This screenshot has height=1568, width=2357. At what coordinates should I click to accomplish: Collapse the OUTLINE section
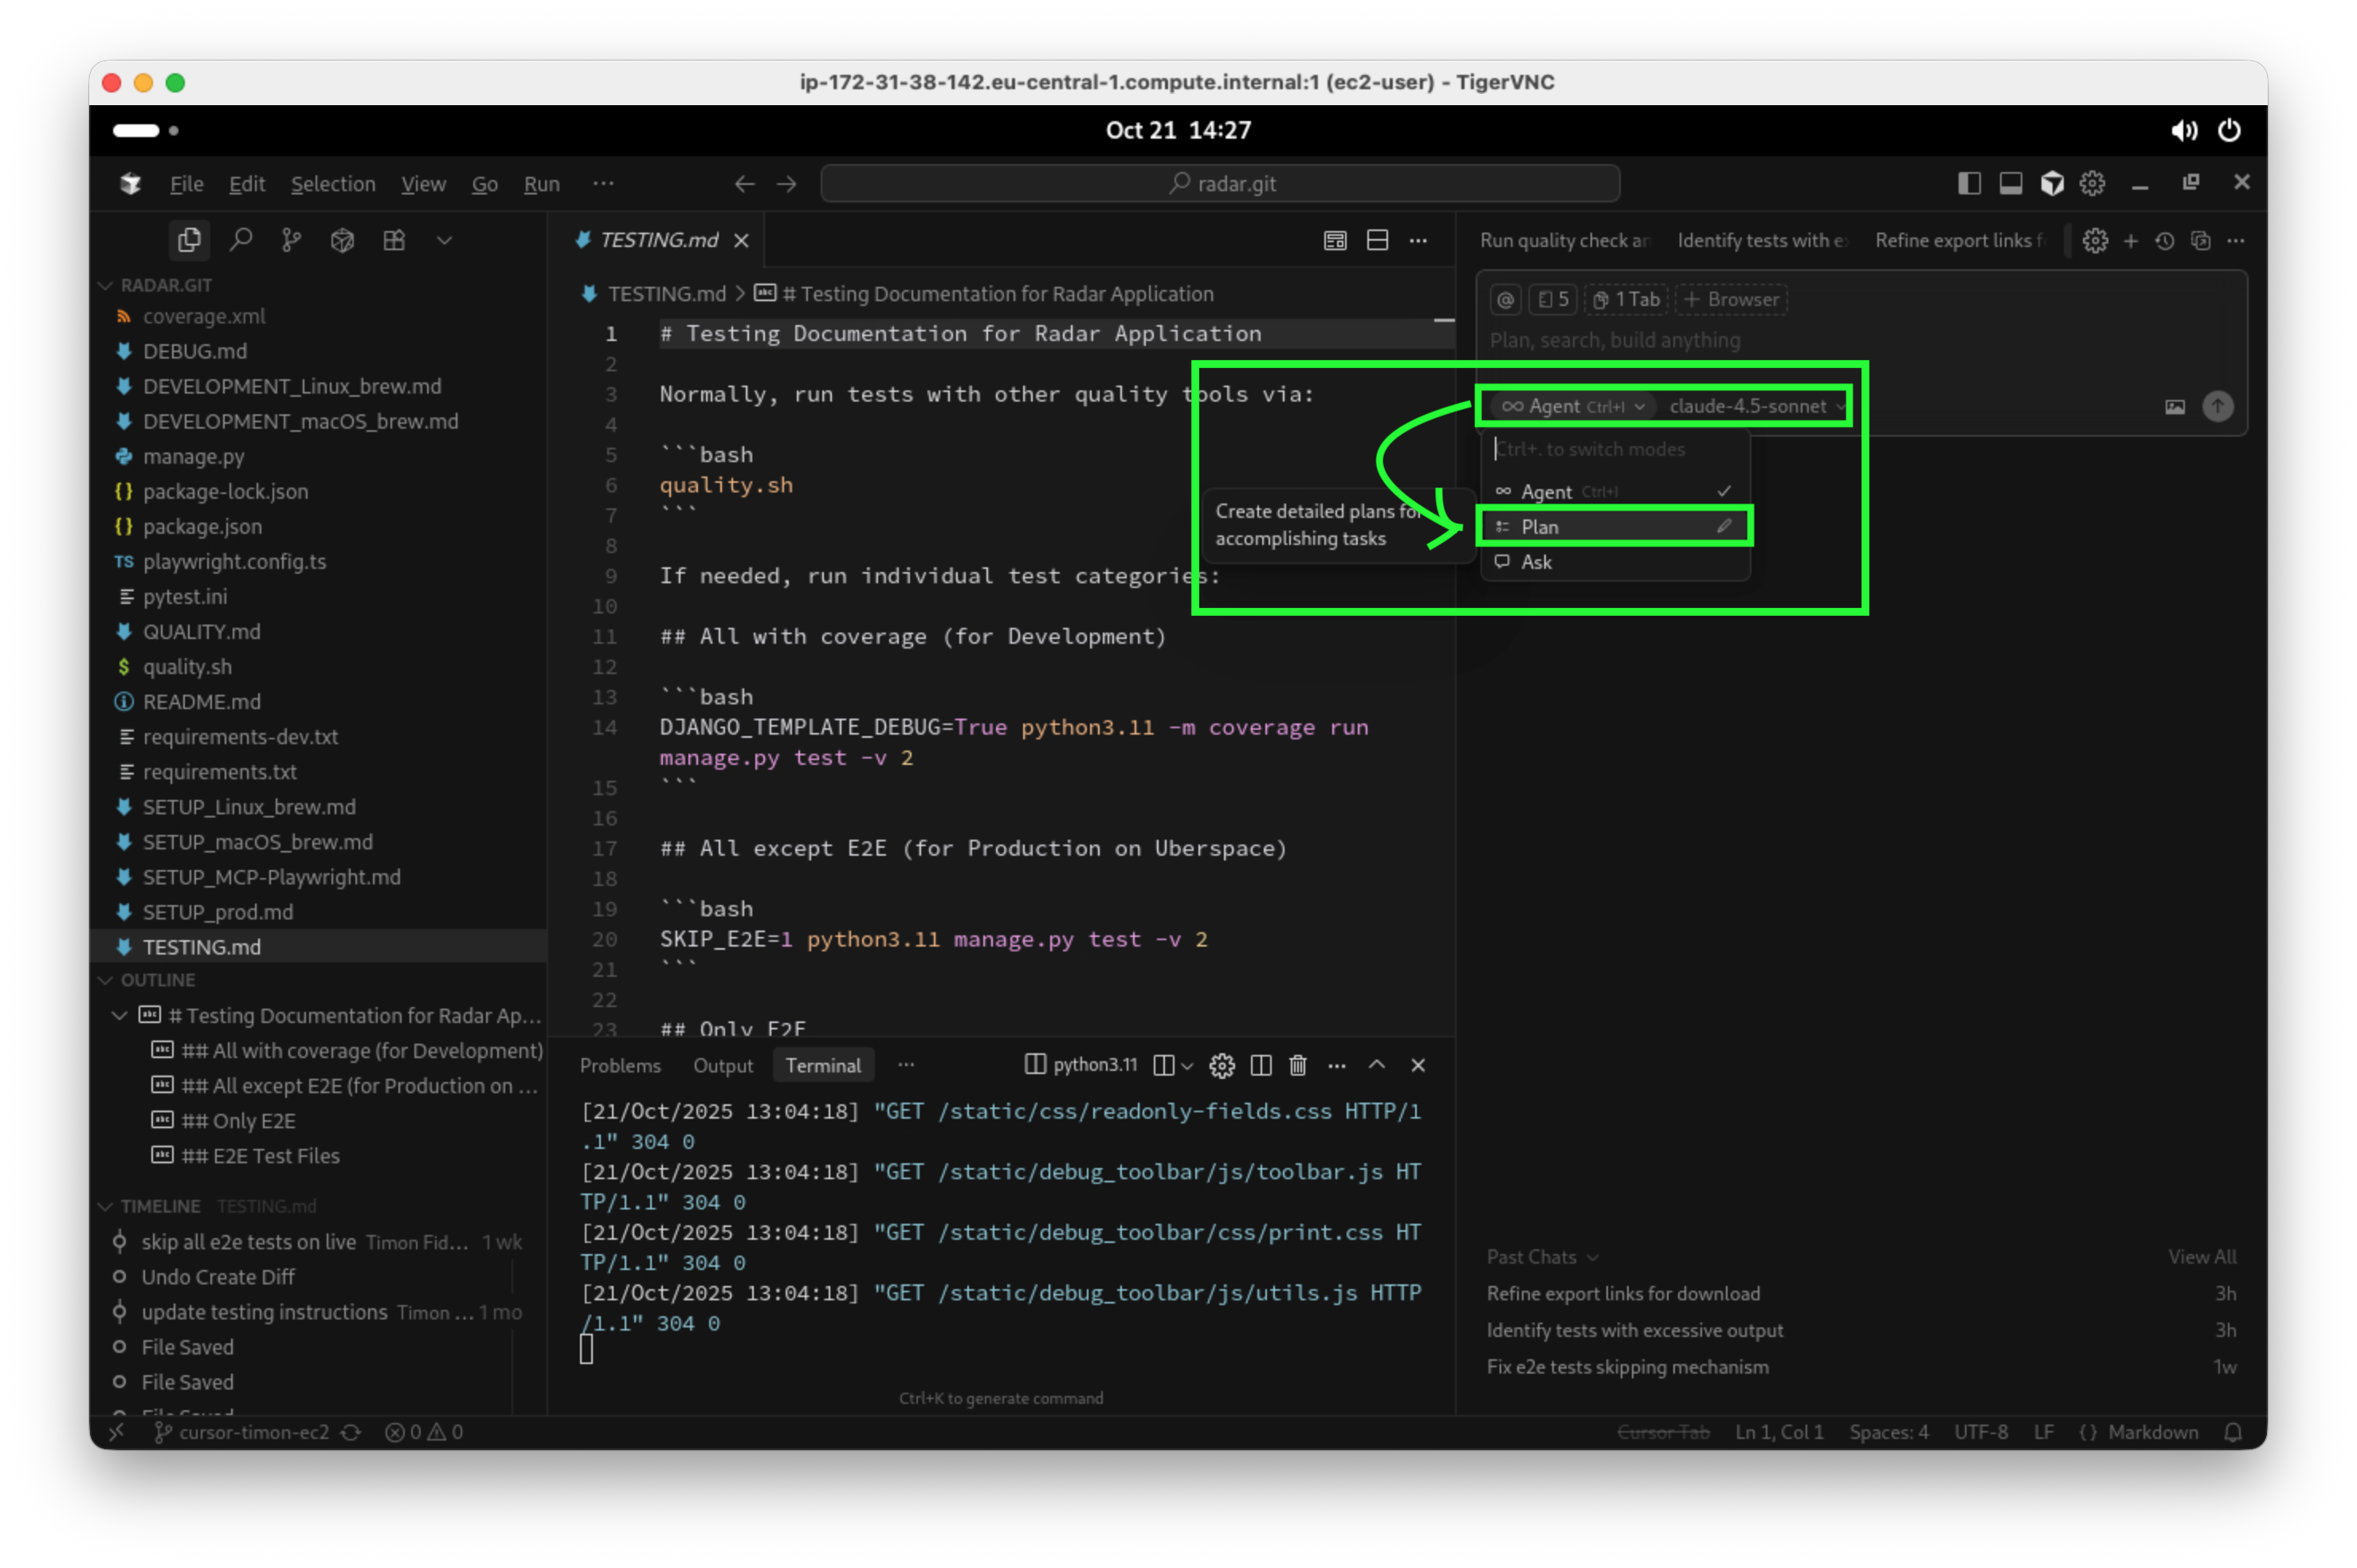(157, 980)
